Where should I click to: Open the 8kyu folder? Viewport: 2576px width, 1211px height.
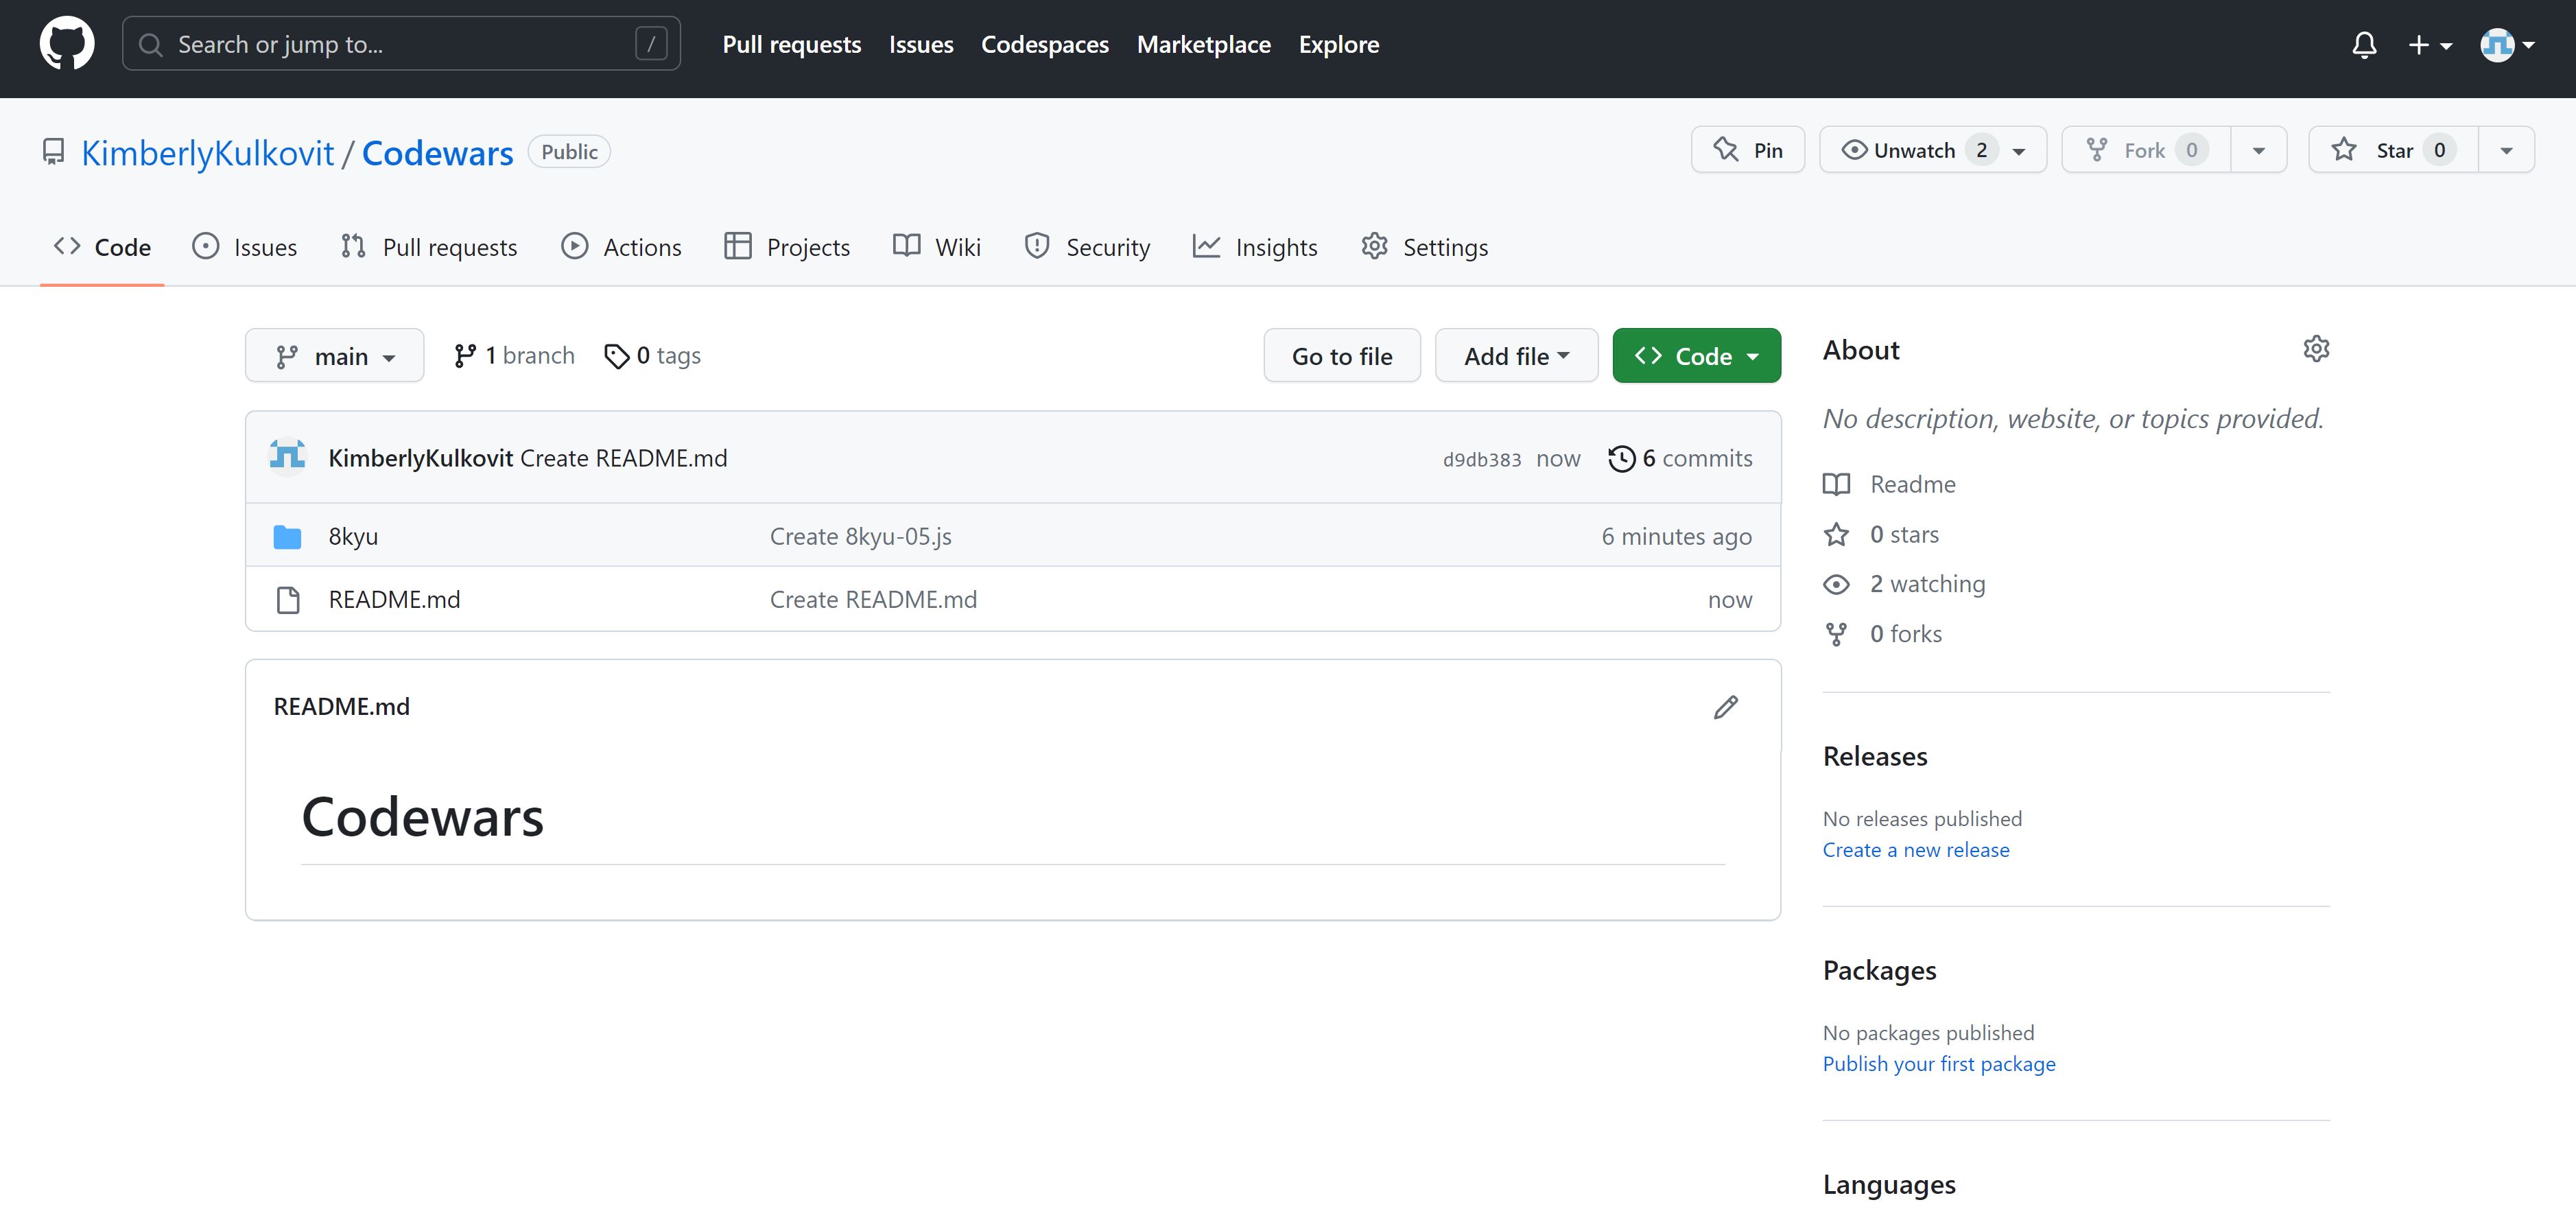[x=353, y=536]
